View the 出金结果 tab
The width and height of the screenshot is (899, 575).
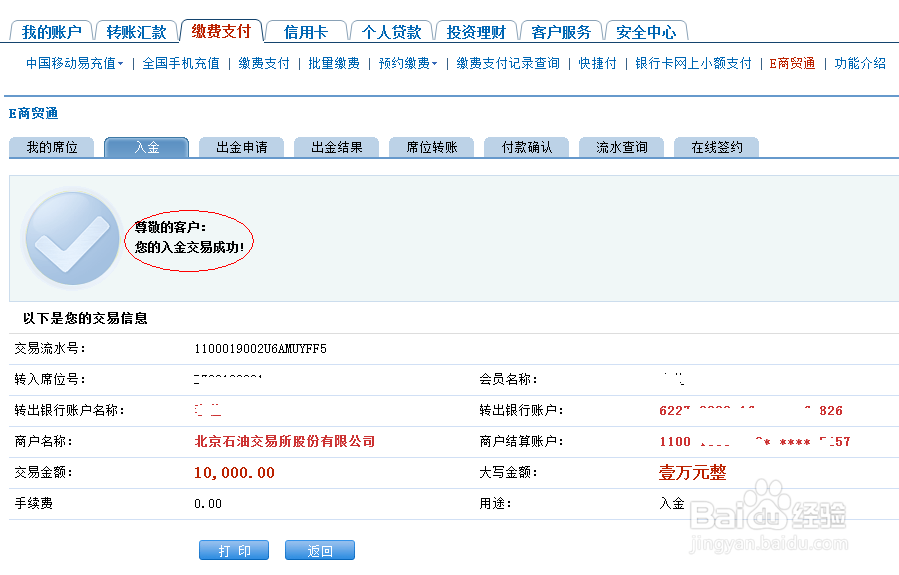coord(337,147)
